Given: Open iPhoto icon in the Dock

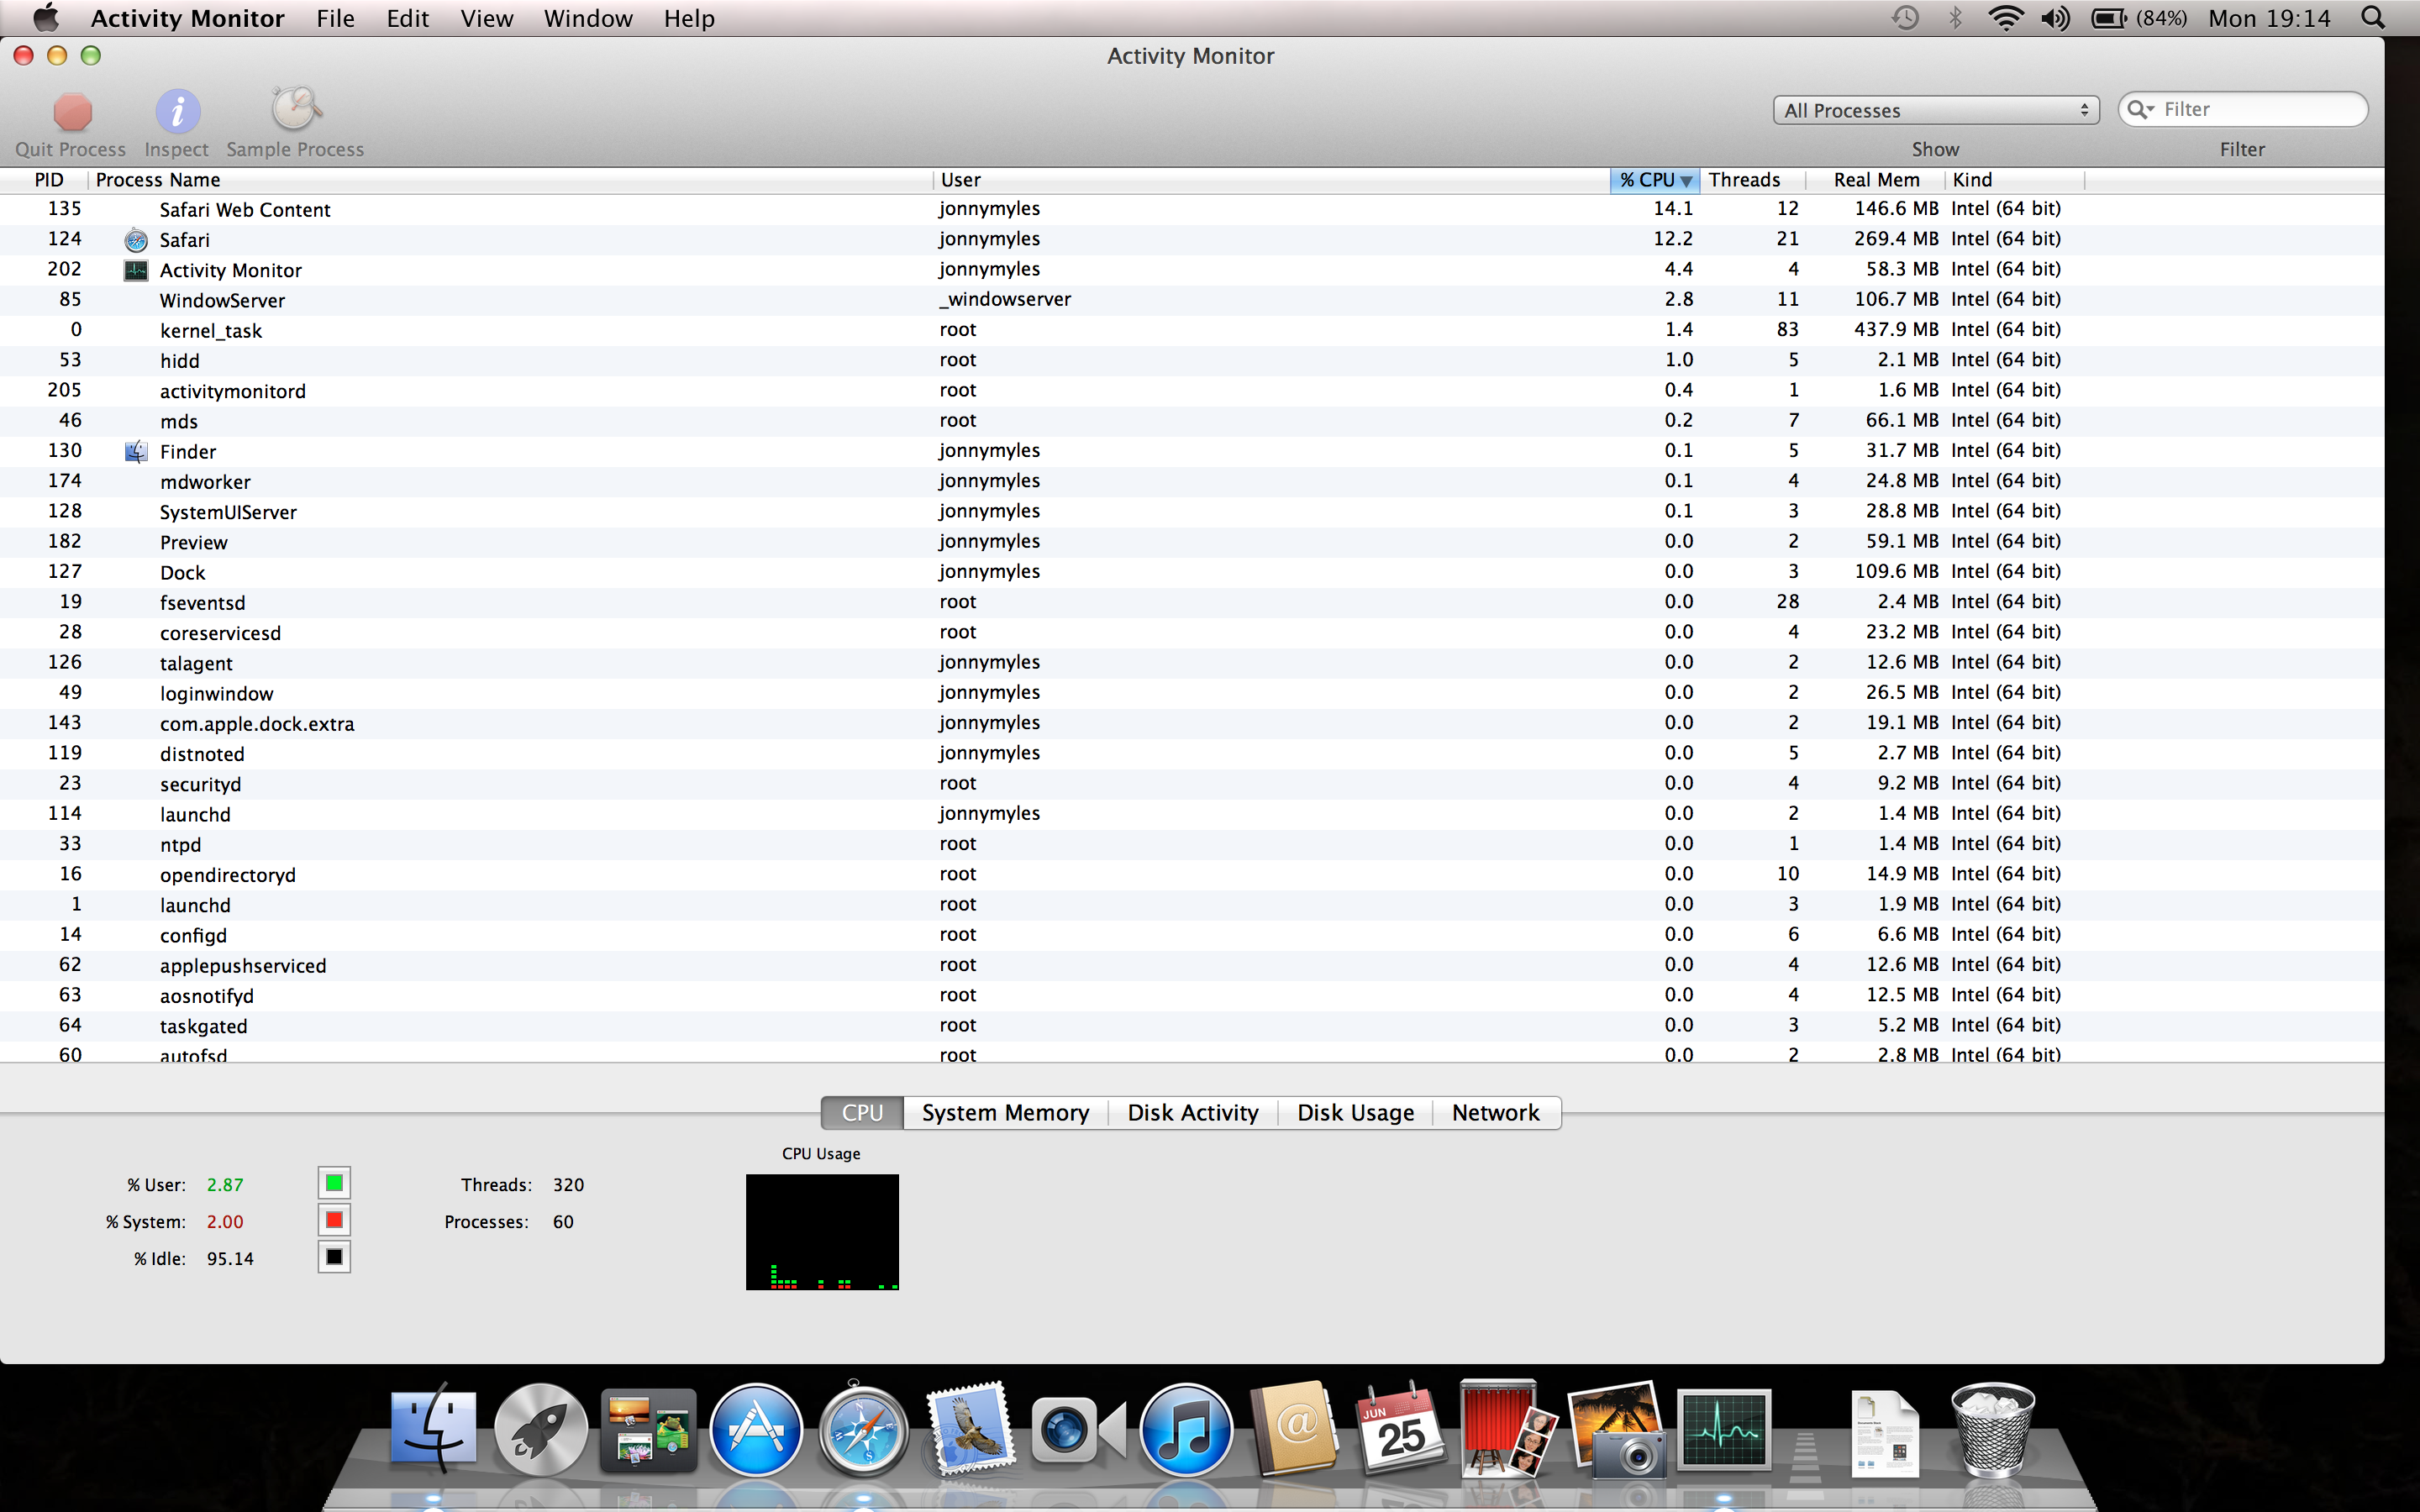Looking at the screenshot, I should (1617, 1430).
